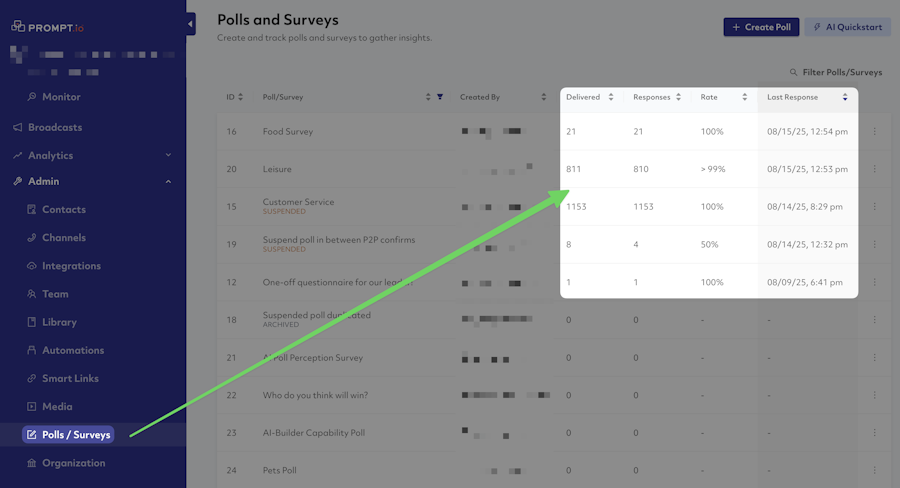Screen dimensions: 900x488
Task: Open kebab menu for Pets Poll row
Action: point(874,470)
